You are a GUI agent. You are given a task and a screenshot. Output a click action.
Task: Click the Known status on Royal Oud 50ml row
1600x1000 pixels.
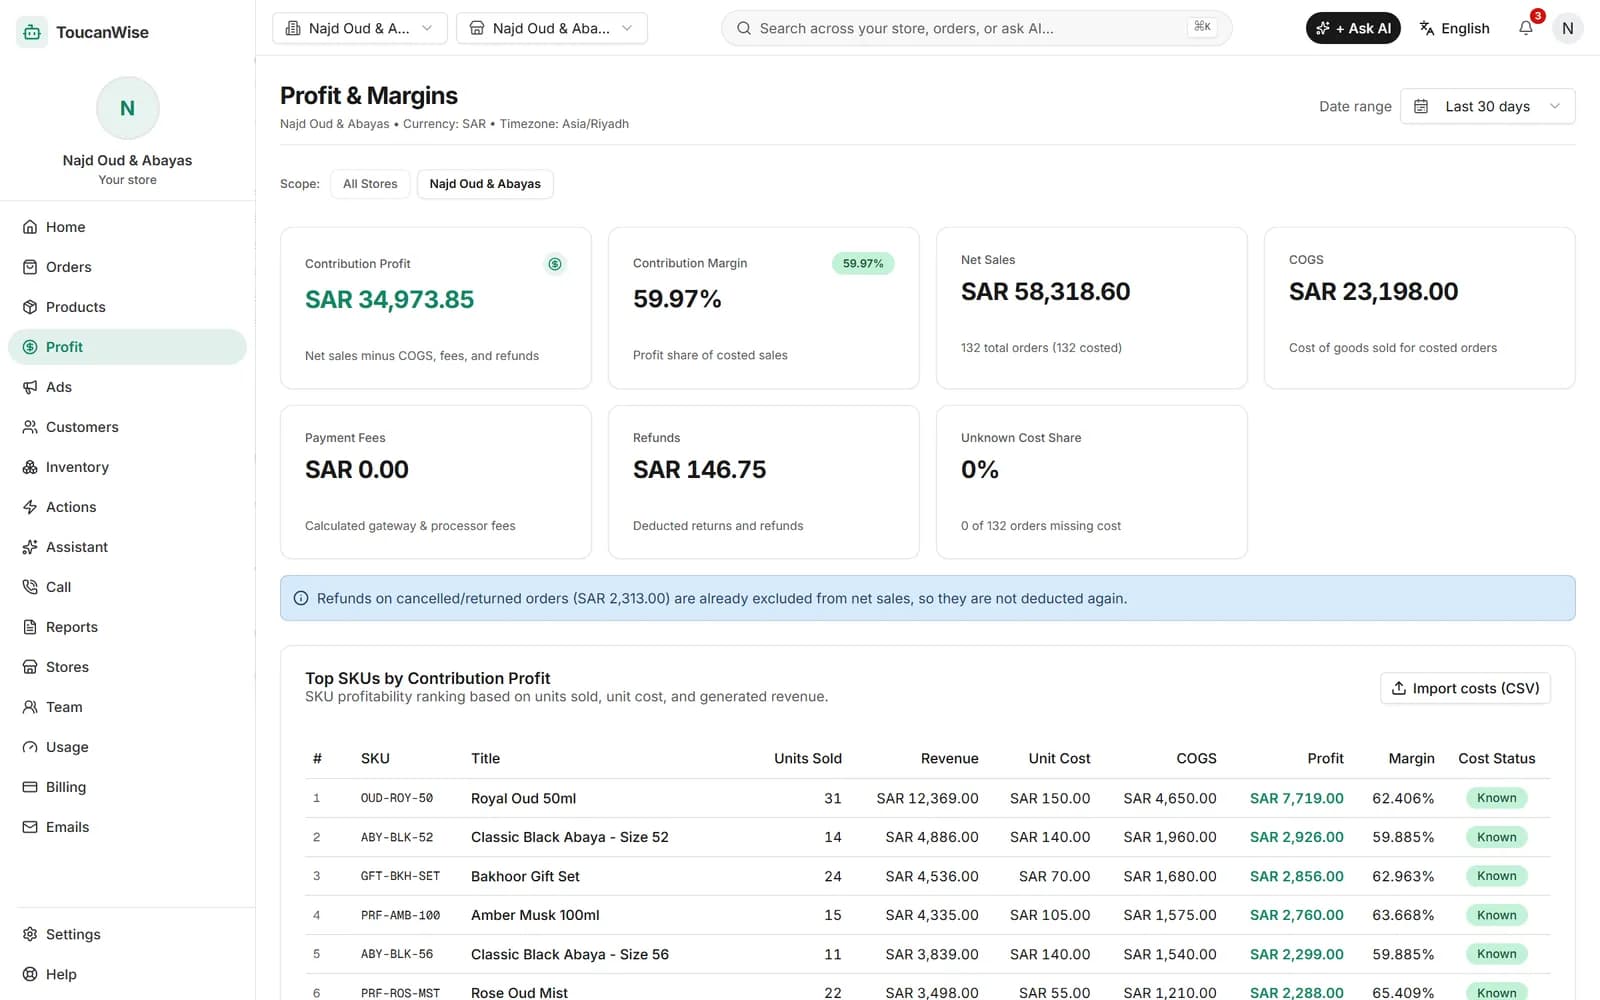[x=1496, y=798]
